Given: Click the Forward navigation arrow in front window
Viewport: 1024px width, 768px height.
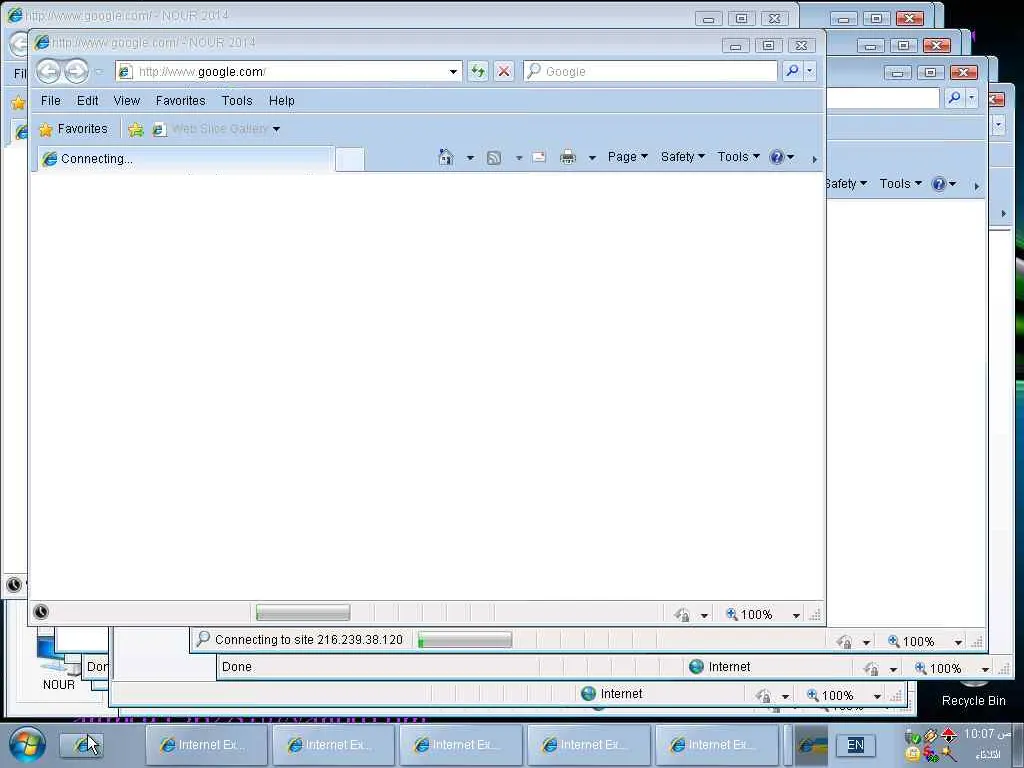Looking at the screenshot, I should click(x=76, y=71).
